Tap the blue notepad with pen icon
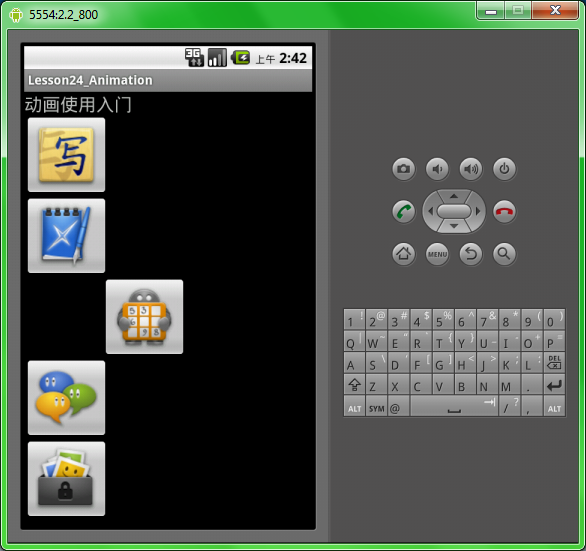 pyautogui.click(x=67, y=236)
